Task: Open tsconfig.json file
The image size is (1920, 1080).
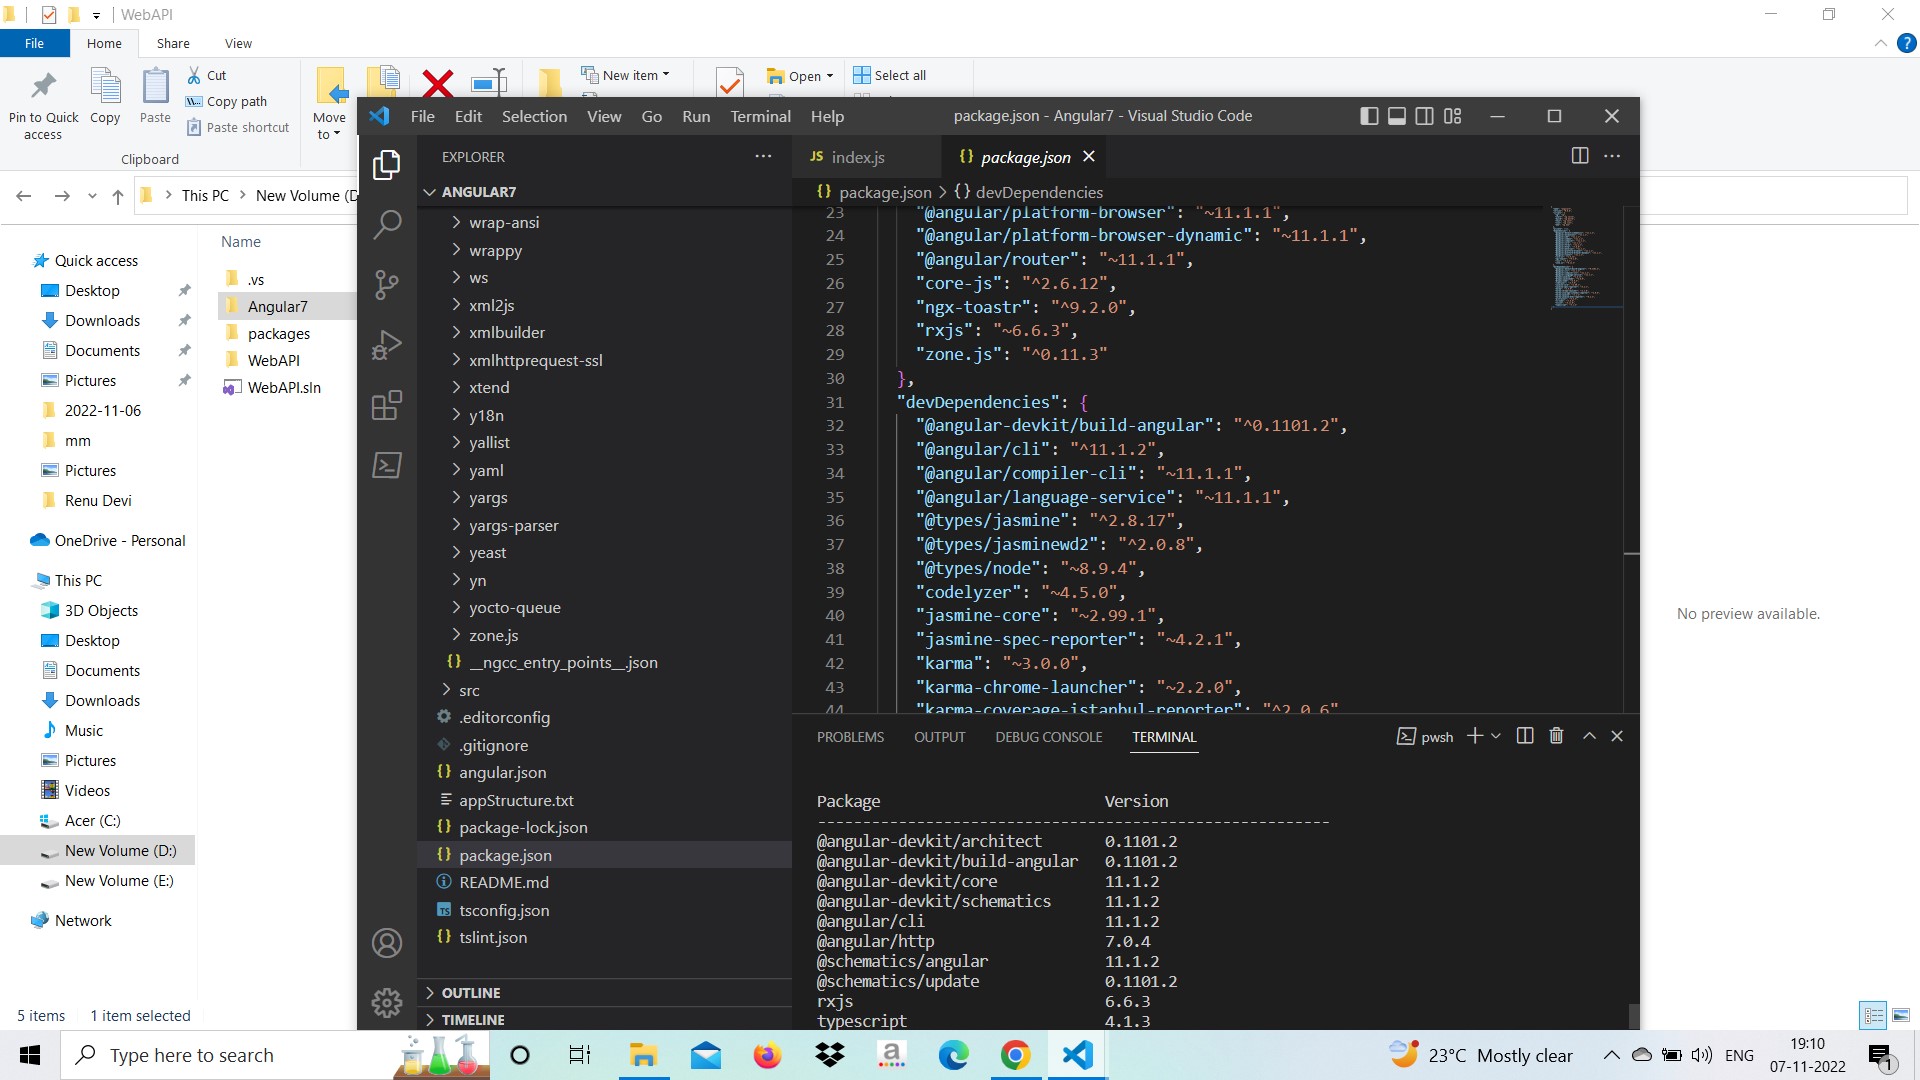Action: pos(504,910)
